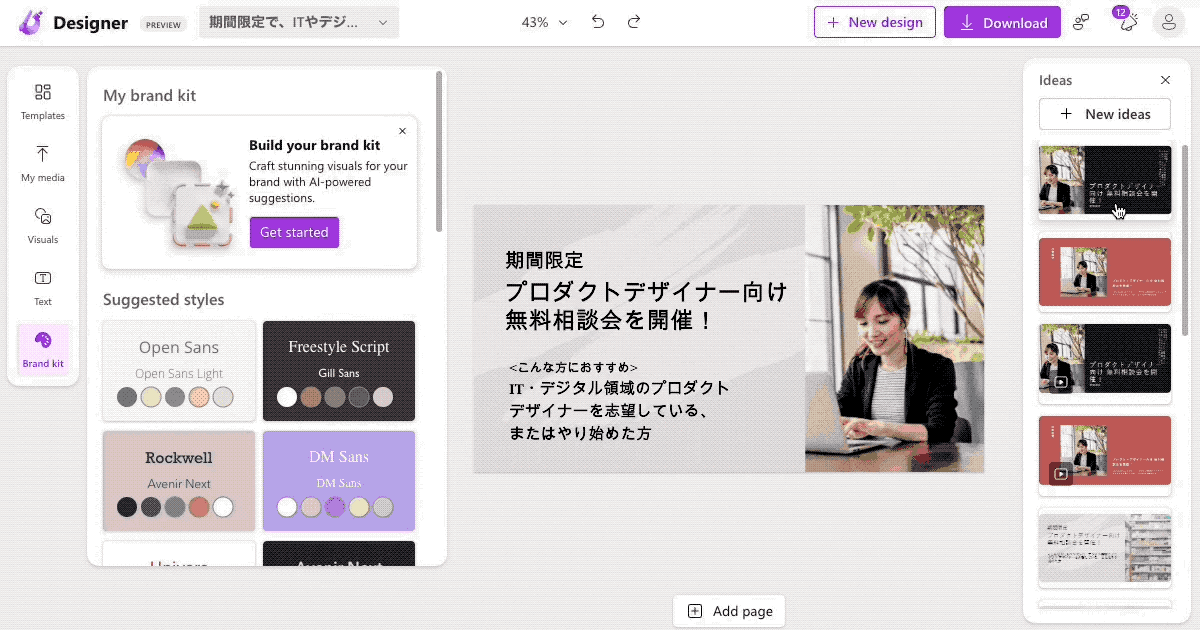The width and height of the screenshot is (1200, 630).
Task: Click the first idea thumbnail
Action: (x=1104, y=180)
